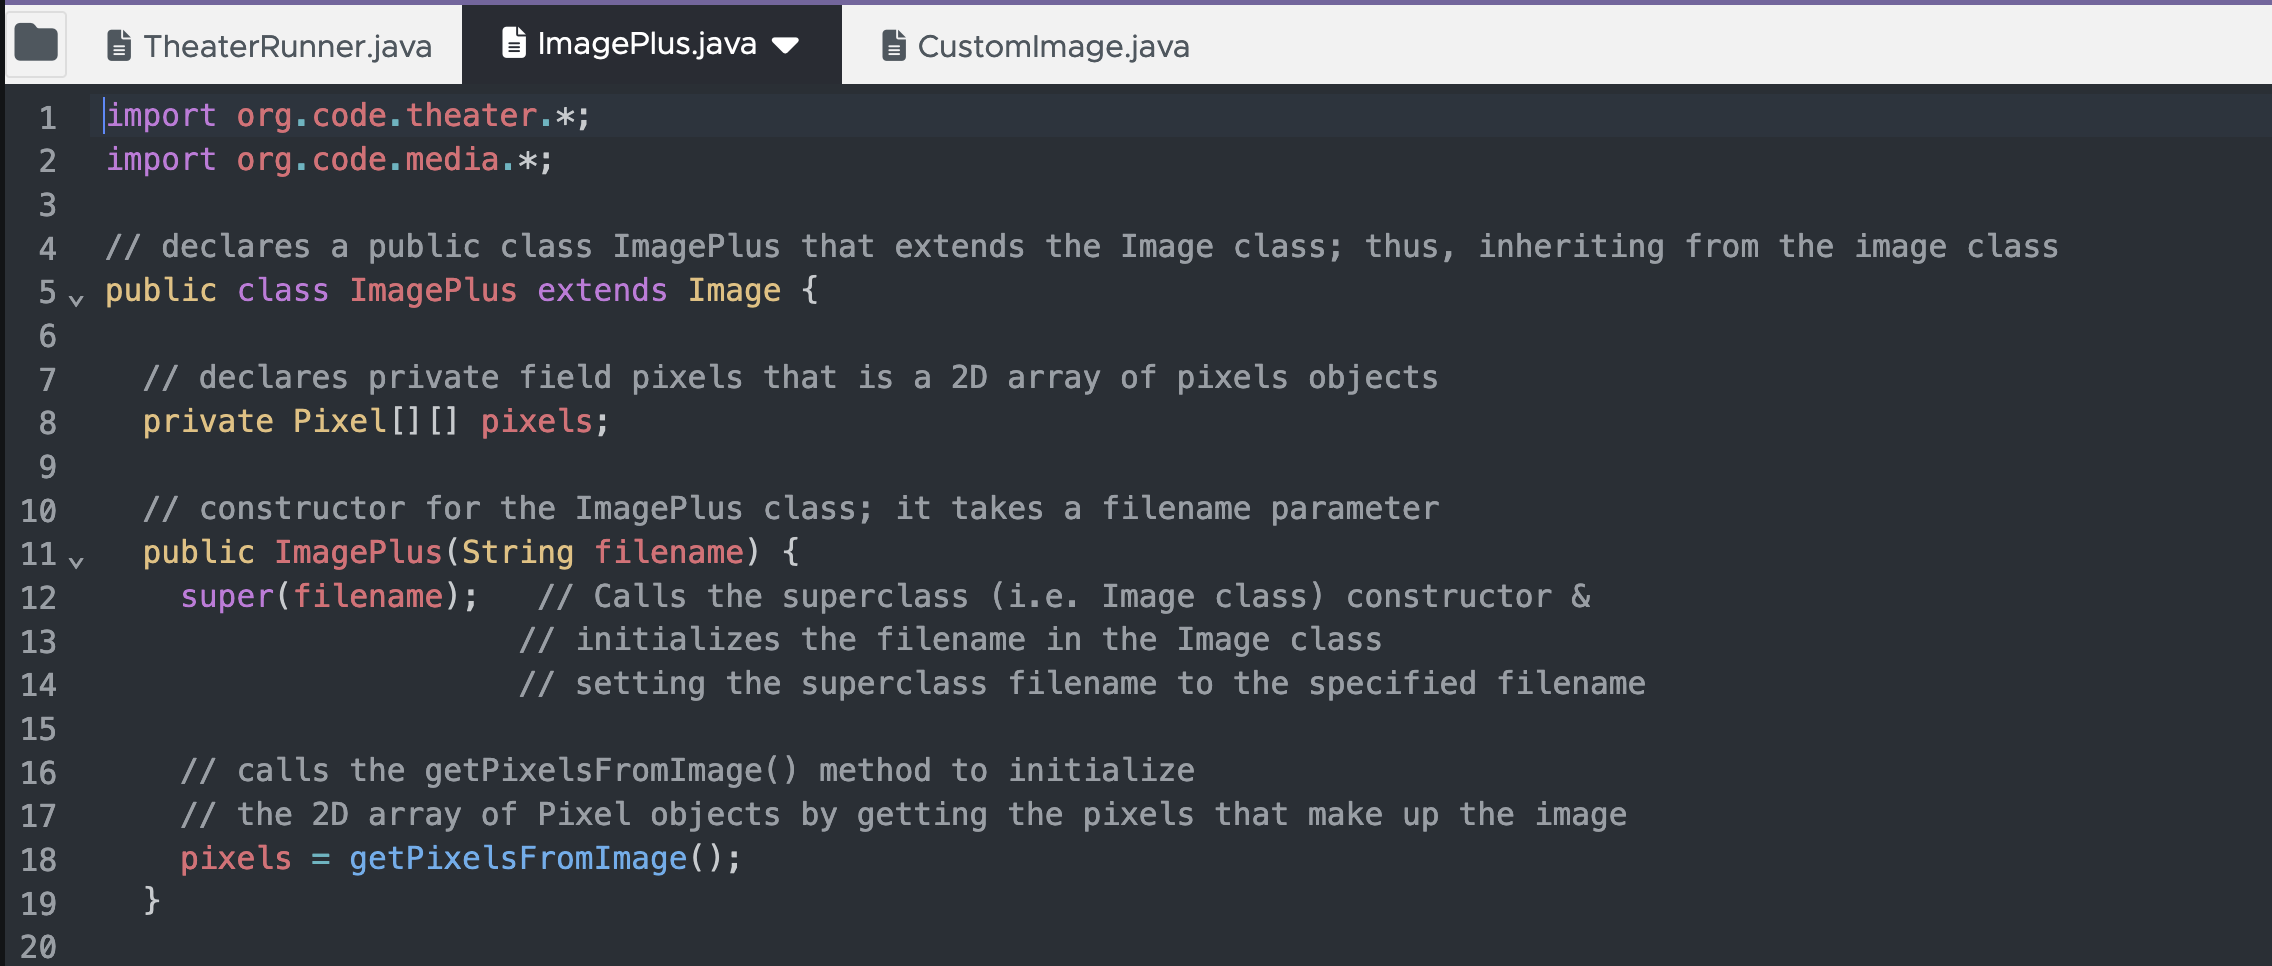Viewport: 2272px width, 966px height.
Task: Click line number 18 in the gutter
Action: point(39,860)
